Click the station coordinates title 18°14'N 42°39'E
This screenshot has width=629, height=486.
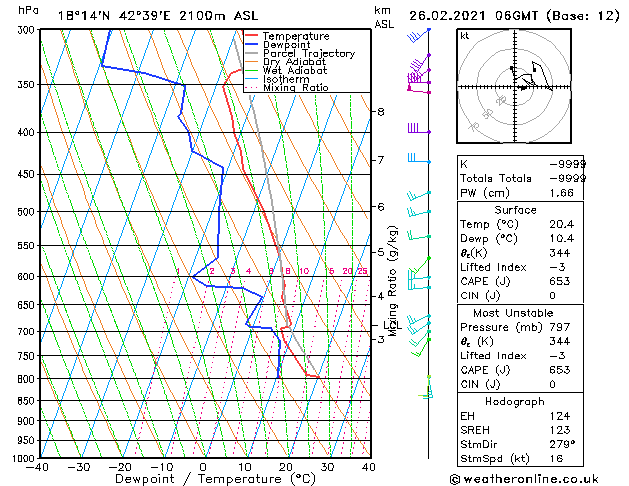[x=114, y=16]
